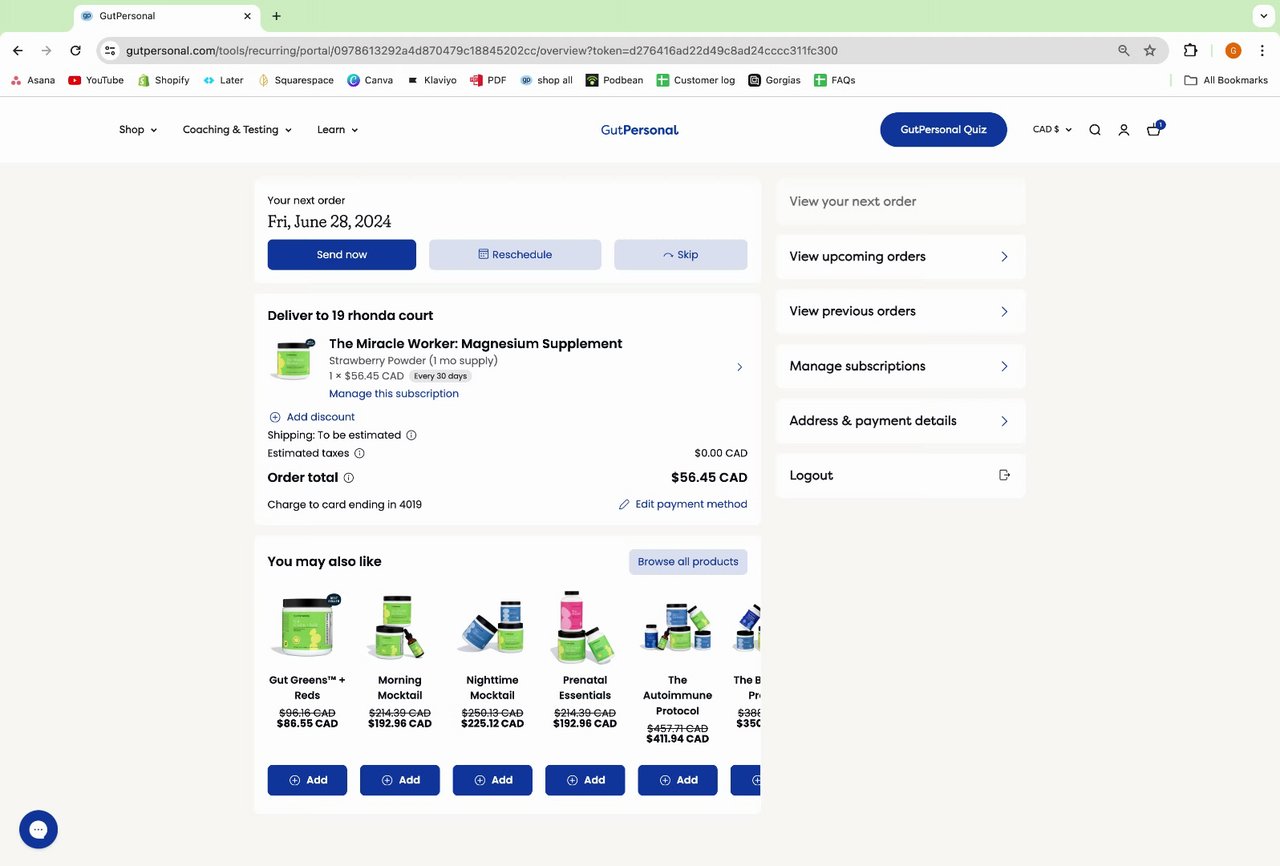
Task: Click the browser address bar
Action: [x=600, y=50]
